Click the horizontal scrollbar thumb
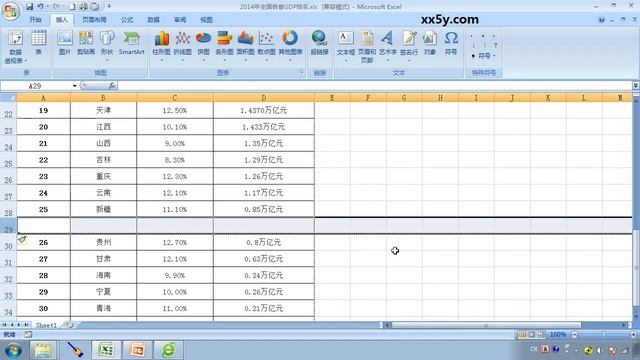This screenshot has height=360, width=640. point(486,325)
